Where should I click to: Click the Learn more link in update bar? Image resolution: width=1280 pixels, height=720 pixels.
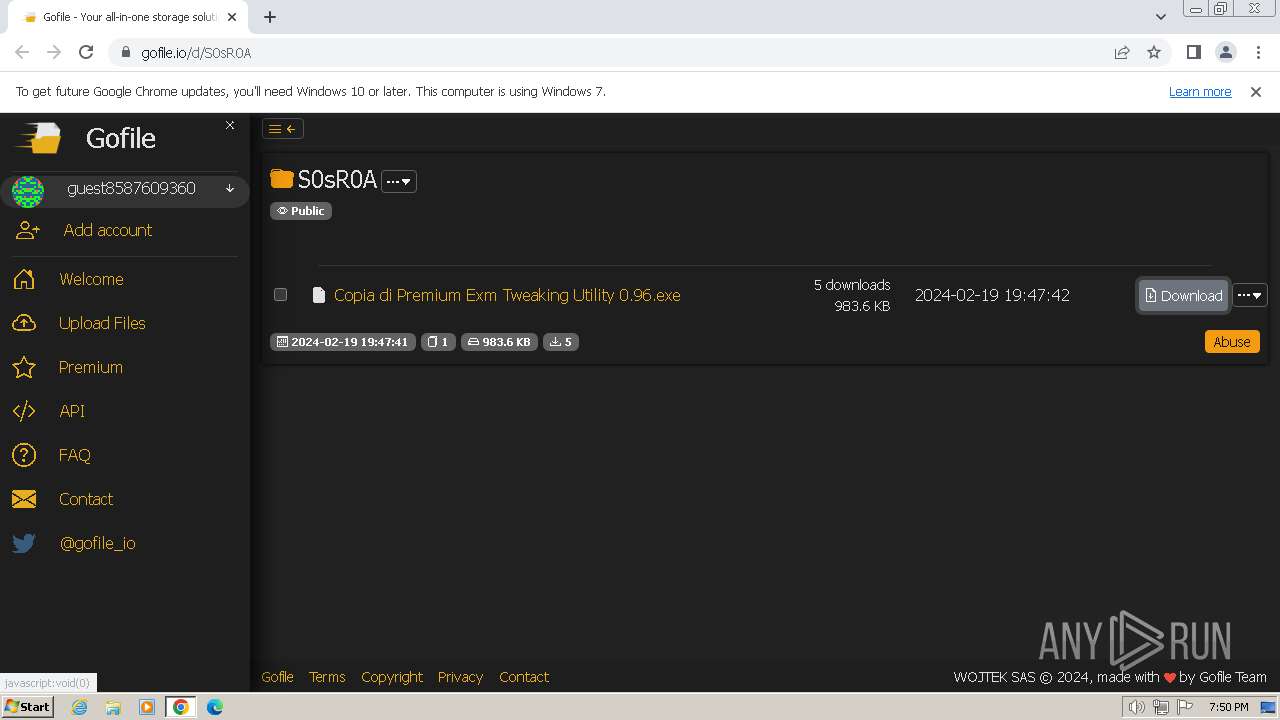[x=1200, y=91]
